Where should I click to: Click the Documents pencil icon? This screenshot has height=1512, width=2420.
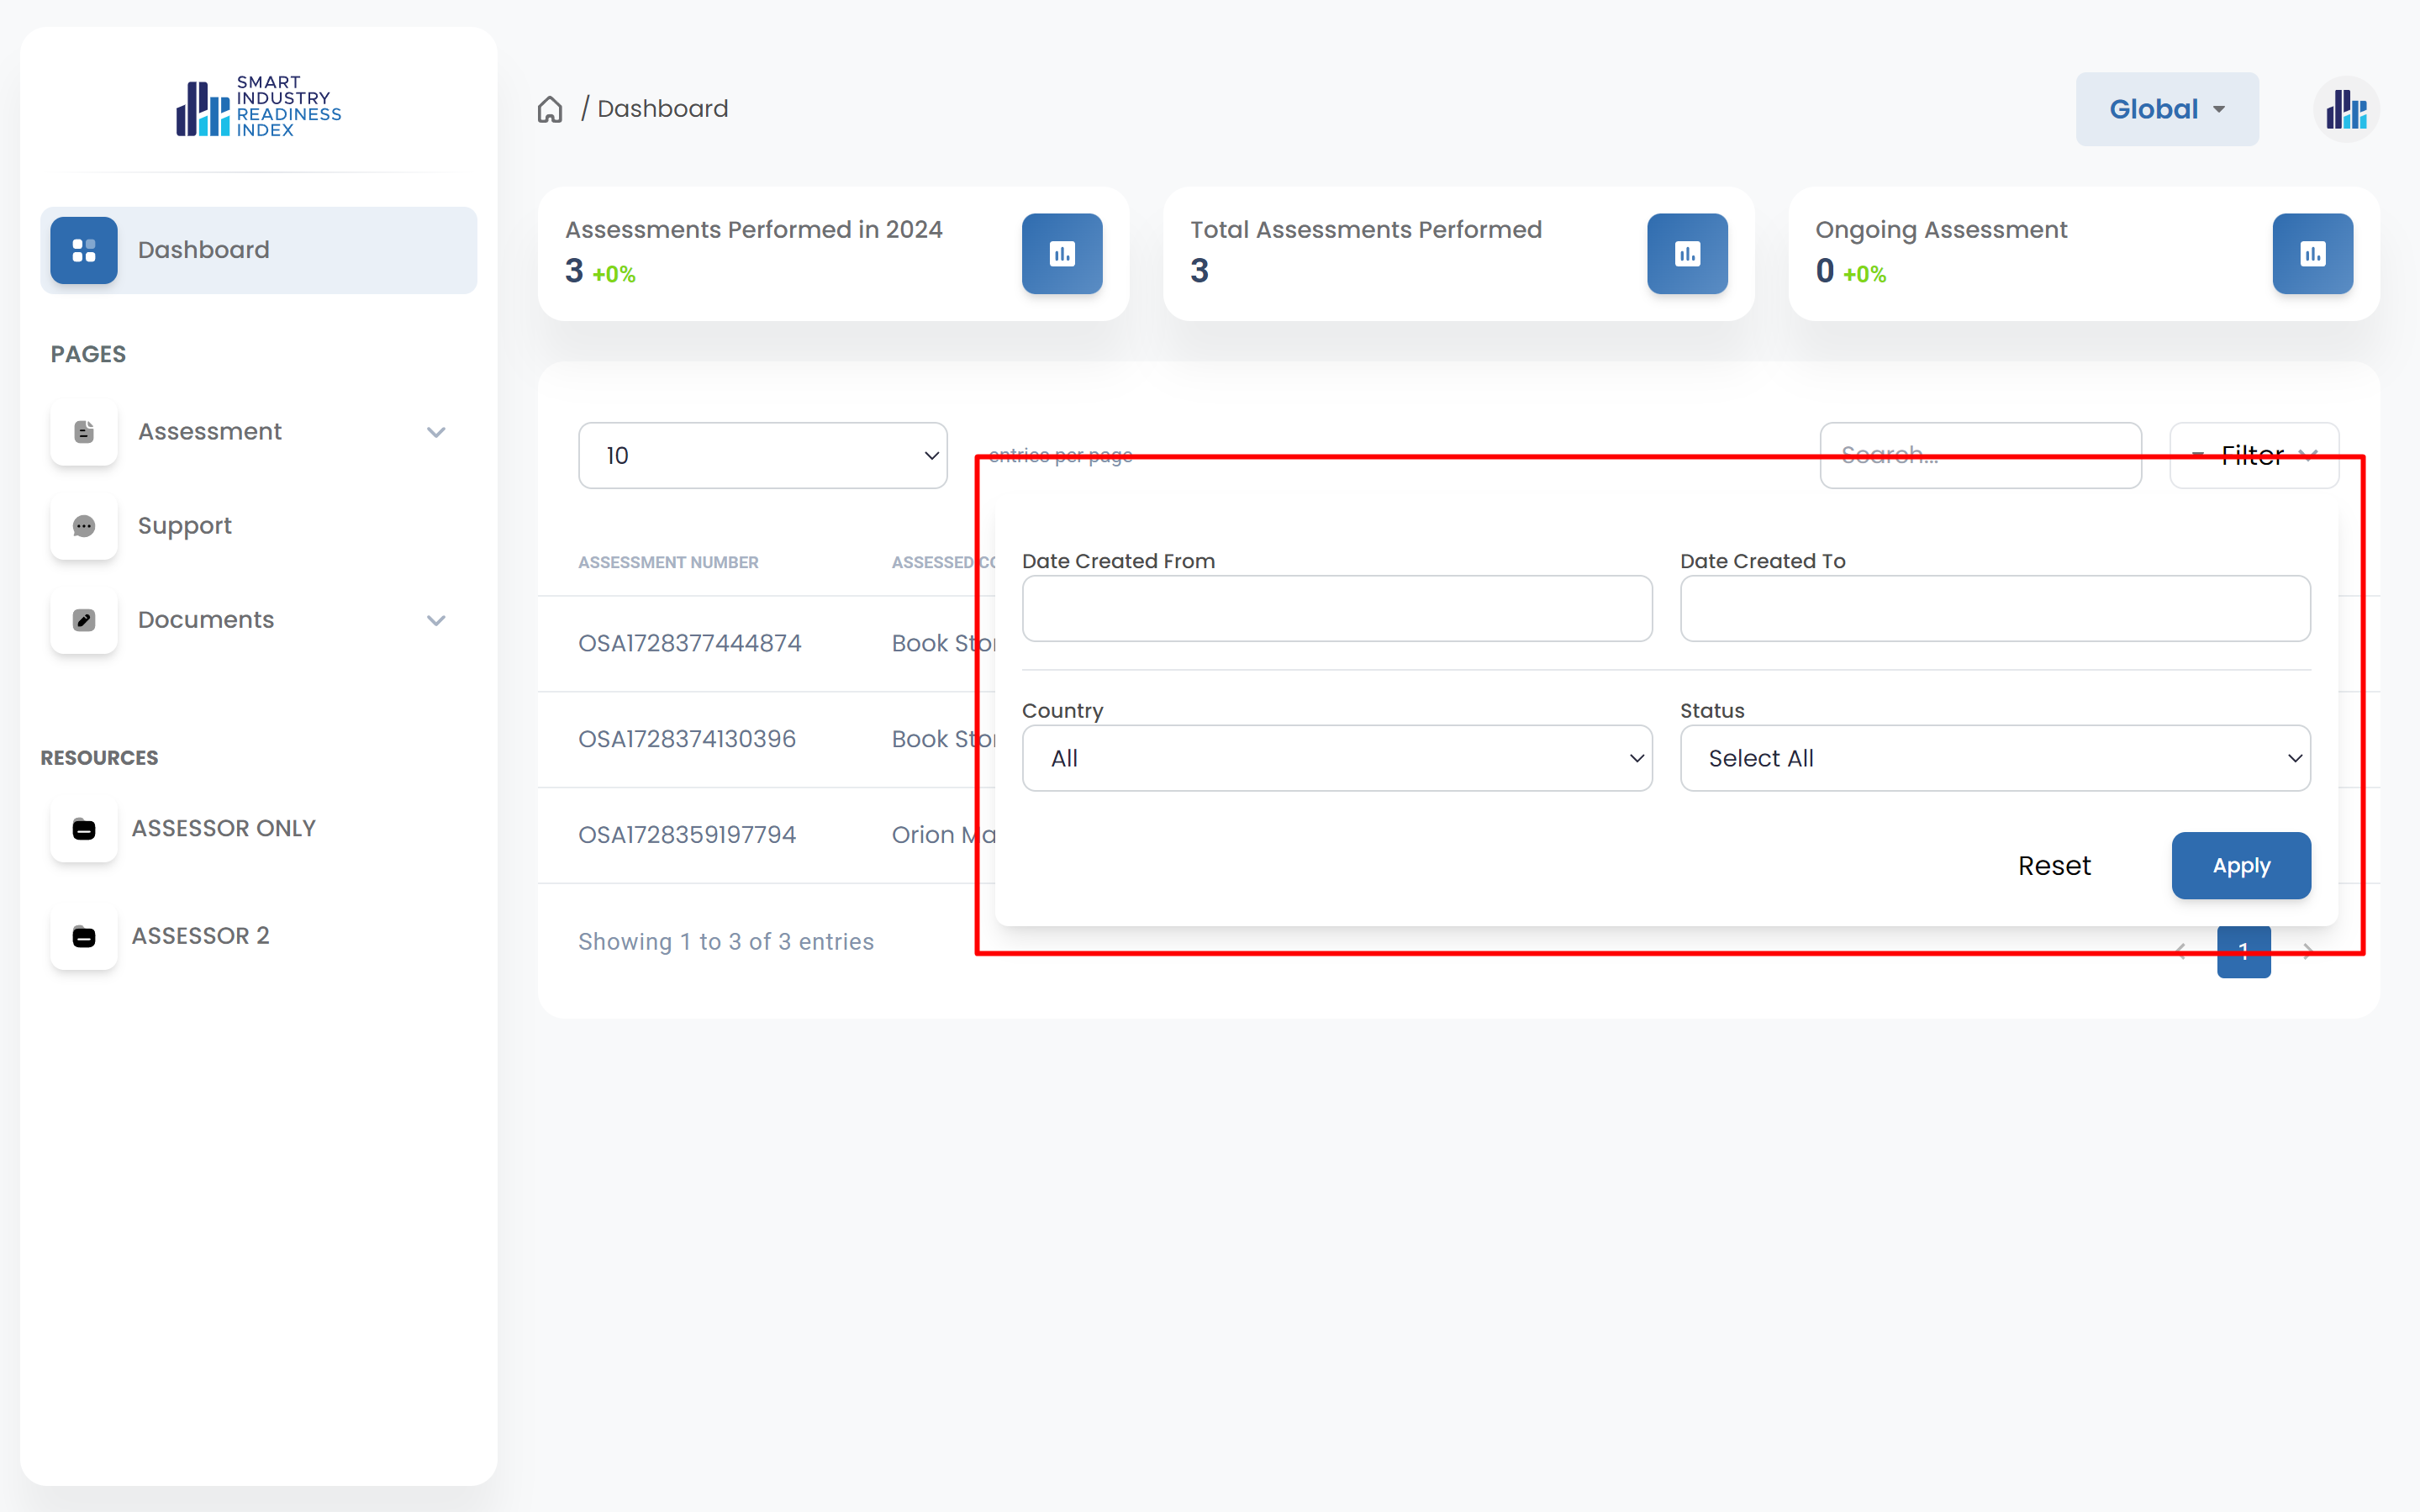pyautogui.click(x=84, y=620)
